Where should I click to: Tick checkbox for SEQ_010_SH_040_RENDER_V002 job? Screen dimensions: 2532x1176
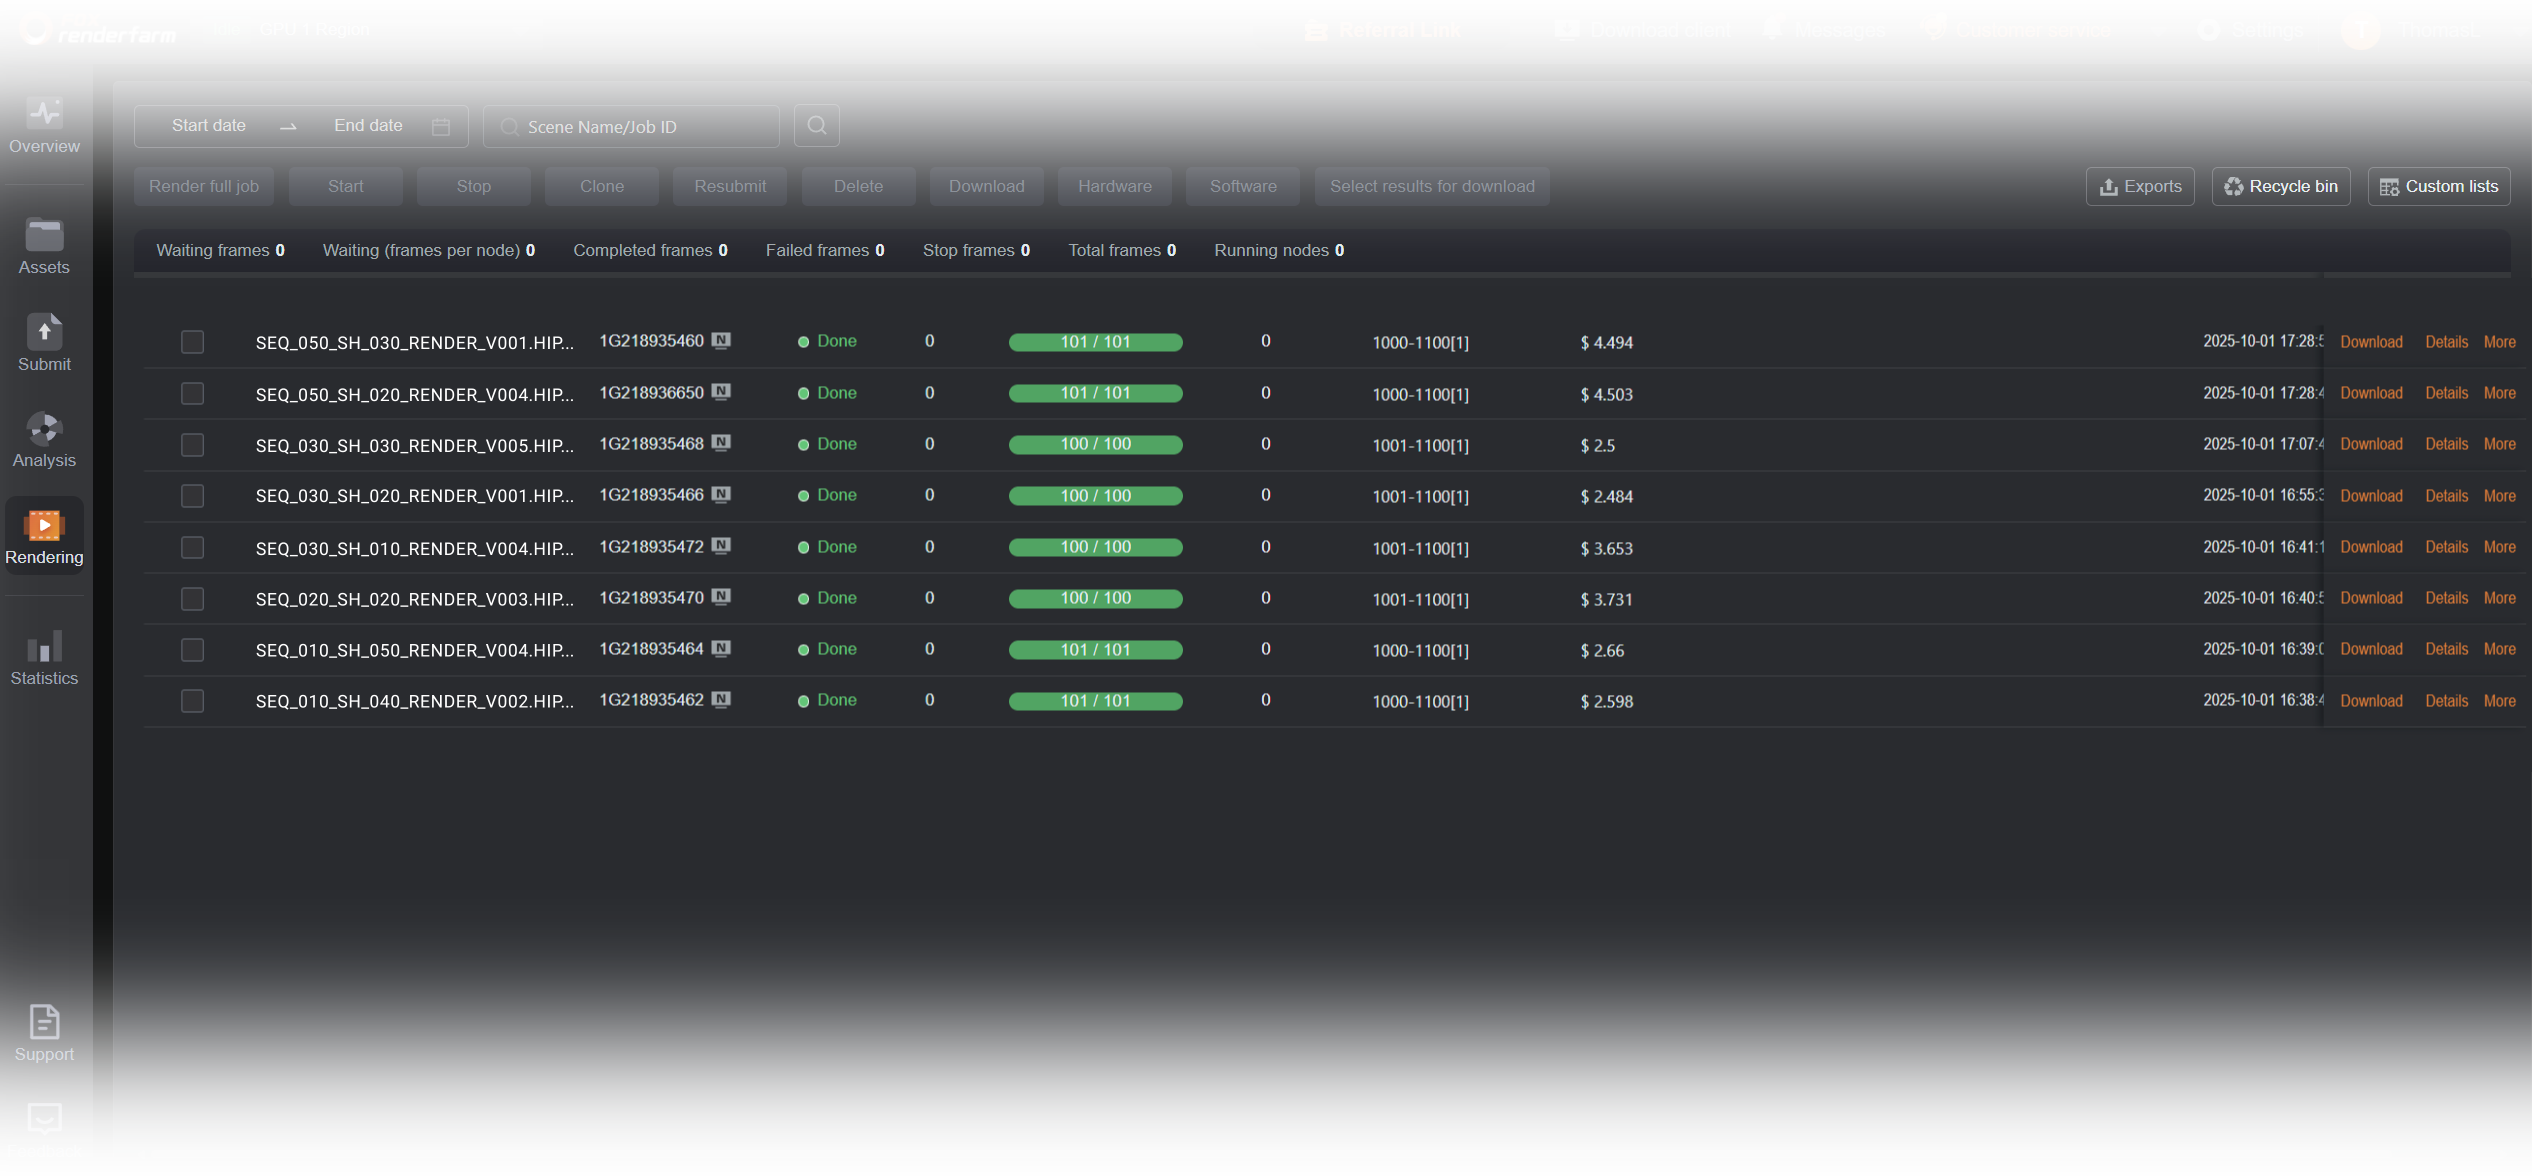[x=192, y=701]
